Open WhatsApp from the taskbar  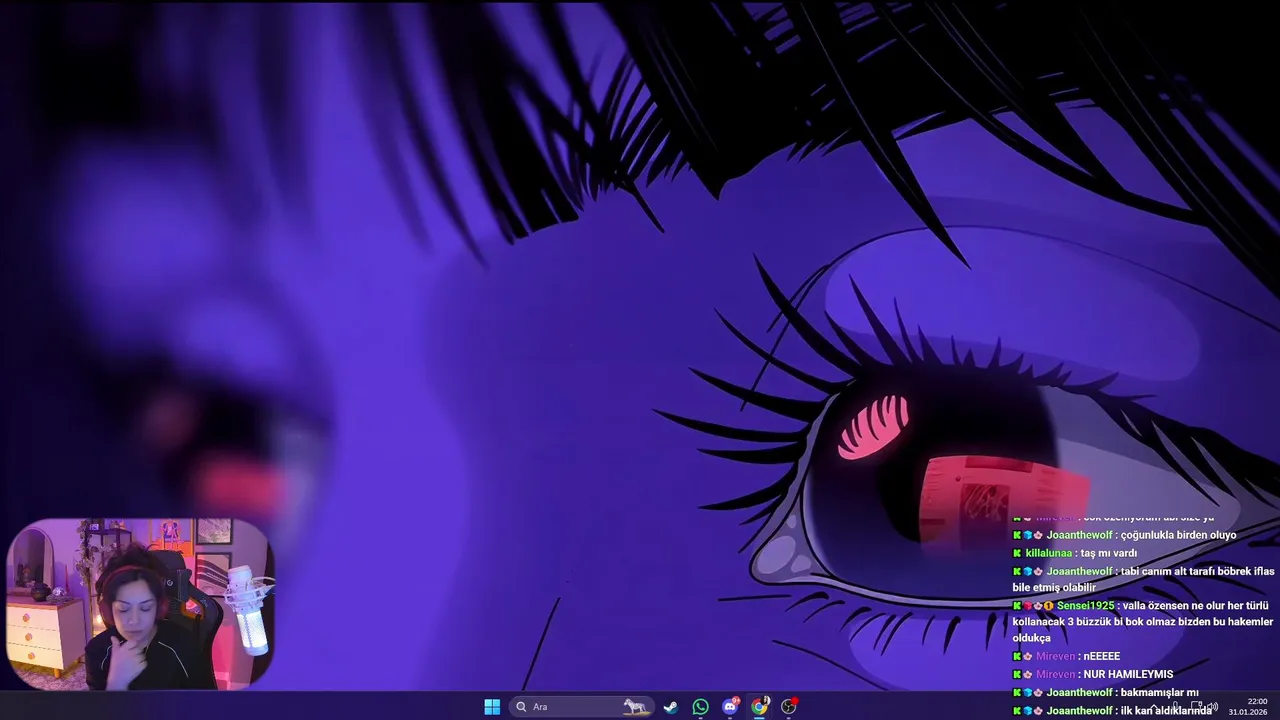[700, 707]
